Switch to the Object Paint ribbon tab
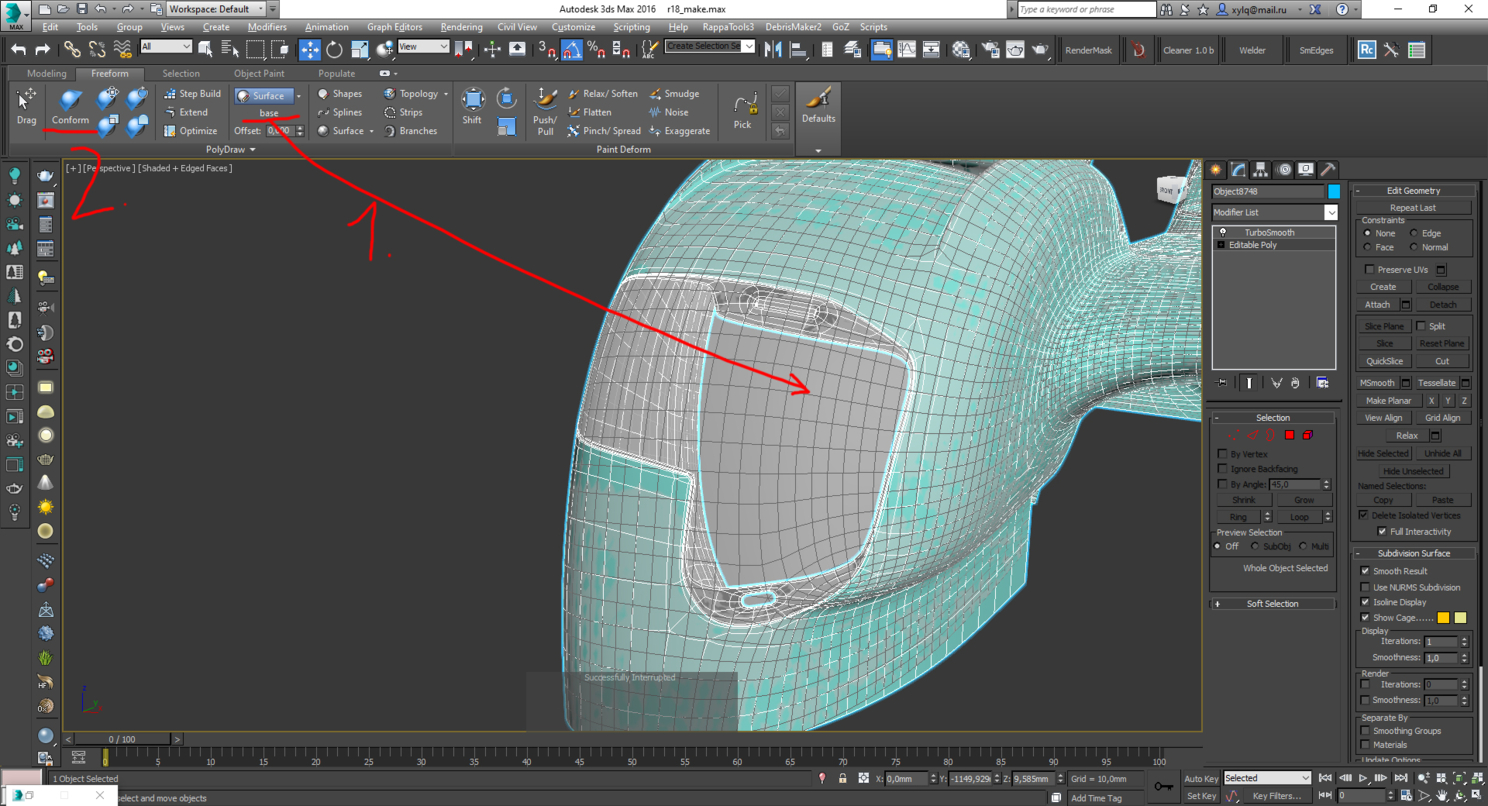The image size is (1488, 806). click(x=259, y=73)
